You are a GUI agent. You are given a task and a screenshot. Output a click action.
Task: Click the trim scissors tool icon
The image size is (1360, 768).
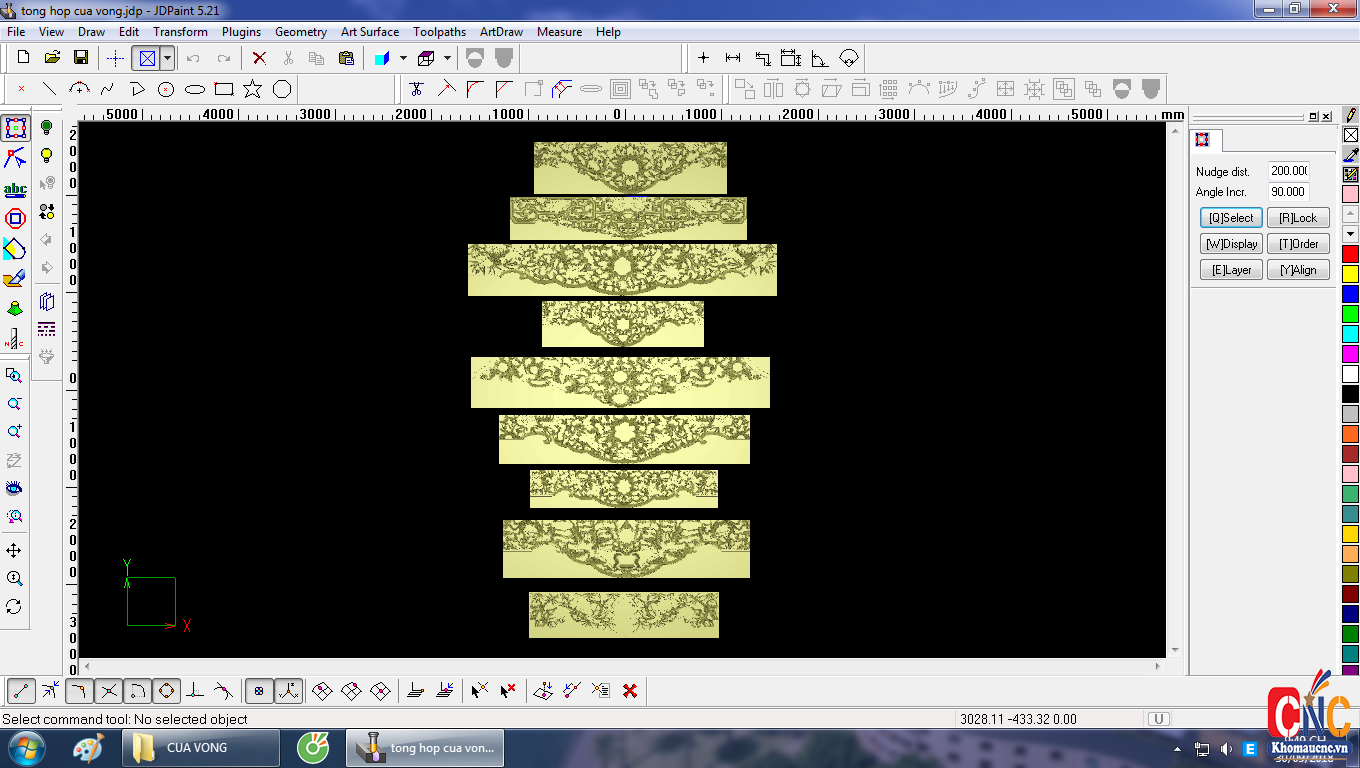coord(416,89)
